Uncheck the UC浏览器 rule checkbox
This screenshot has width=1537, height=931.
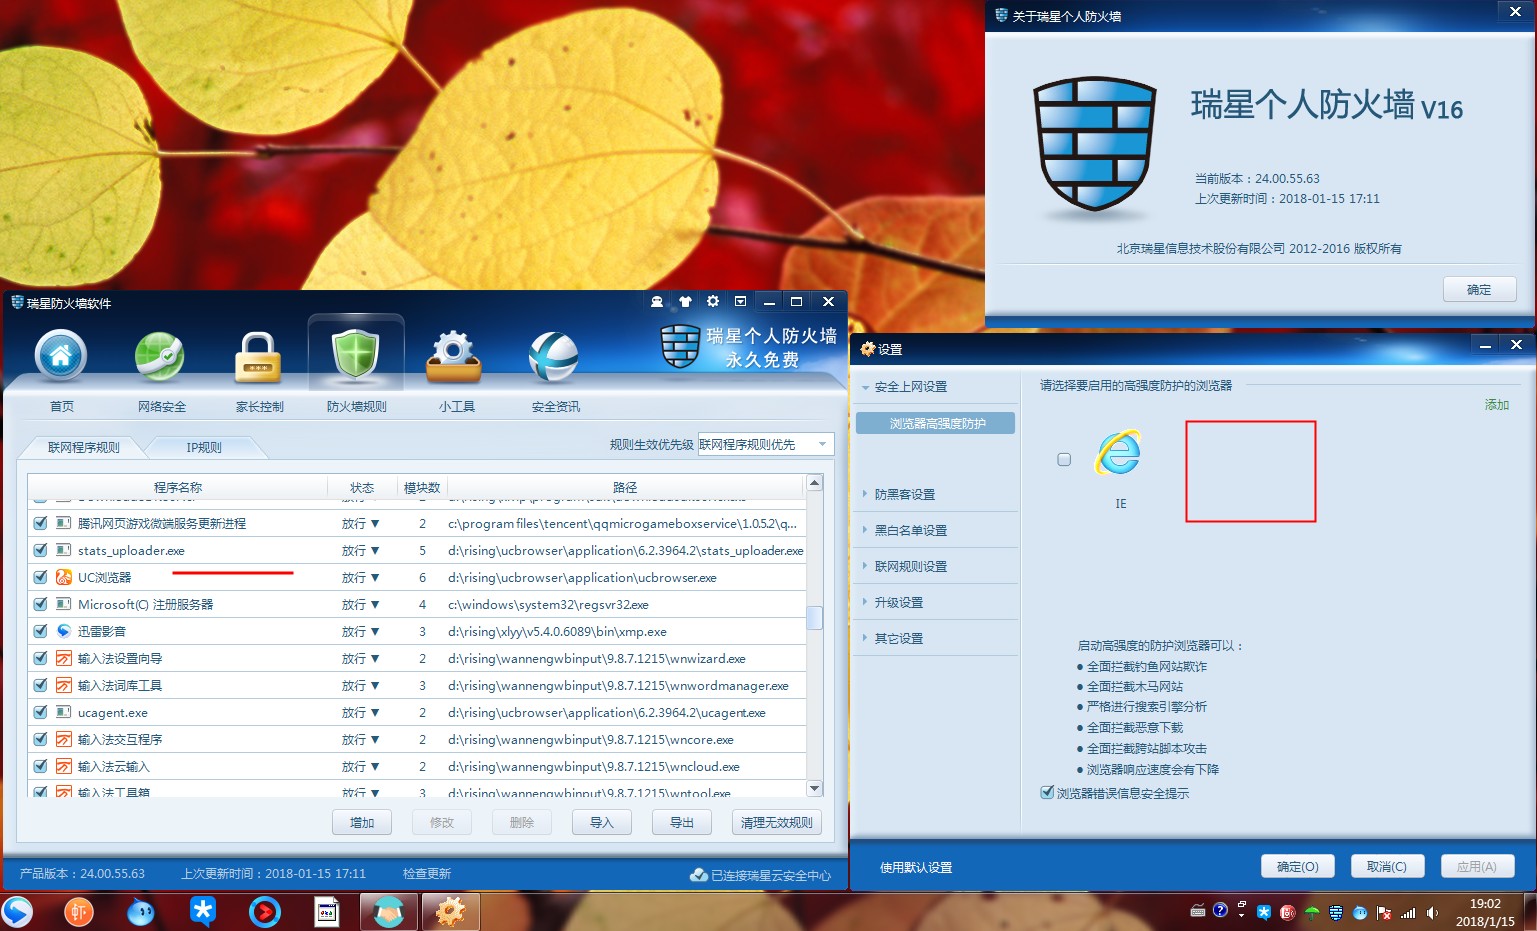tap(40, 577)
